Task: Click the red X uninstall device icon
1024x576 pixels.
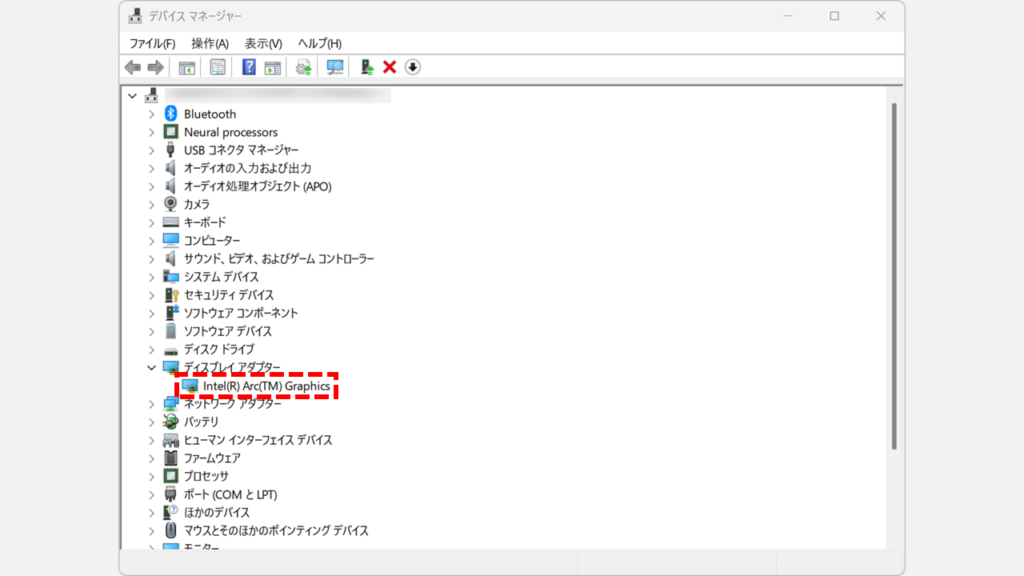Action: [390, 67]
